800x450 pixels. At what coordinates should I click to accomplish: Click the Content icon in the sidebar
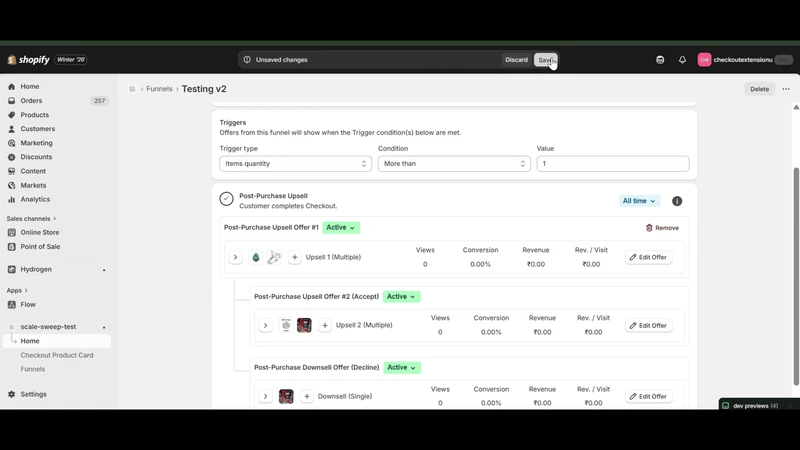(12, 171)
